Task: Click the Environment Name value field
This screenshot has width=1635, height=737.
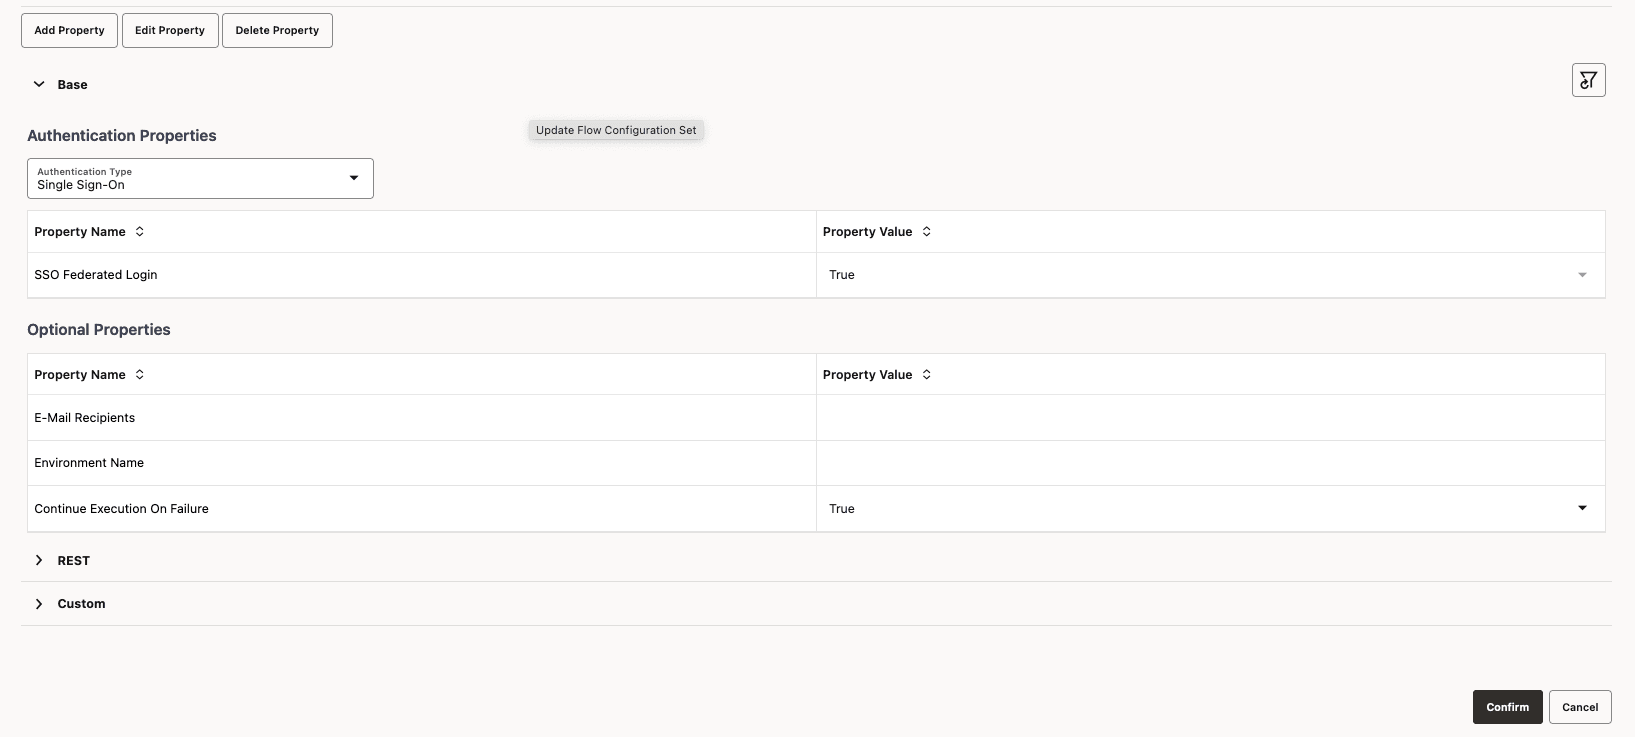Action: 1210,463
